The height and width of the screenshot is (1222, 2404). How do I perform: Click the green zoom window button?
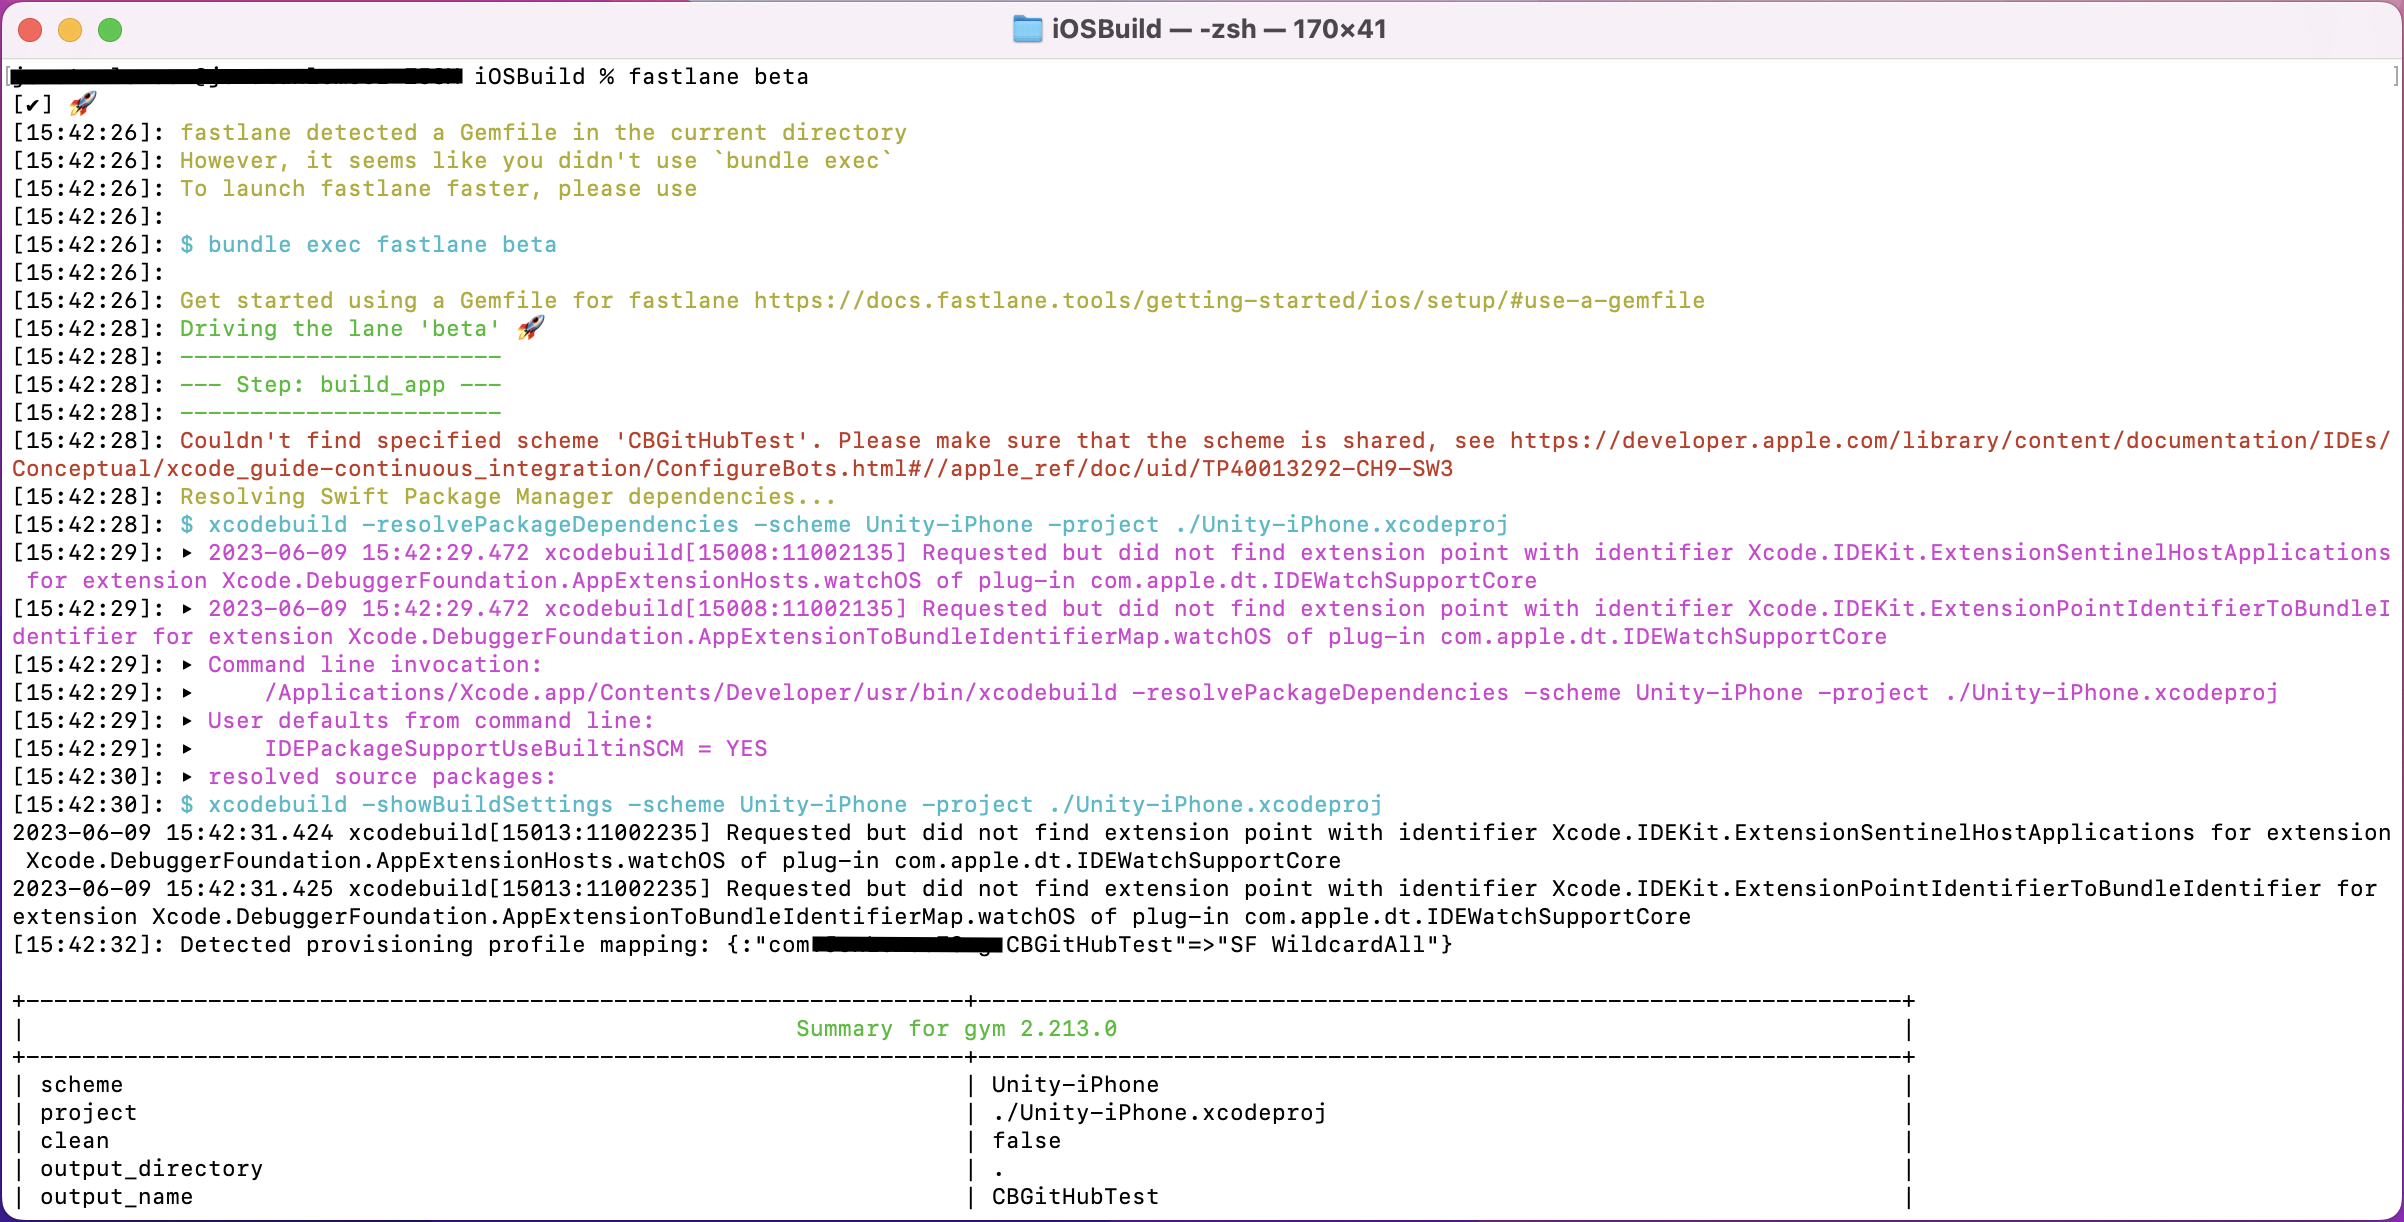pyautogui.click(x=110, y=30)
